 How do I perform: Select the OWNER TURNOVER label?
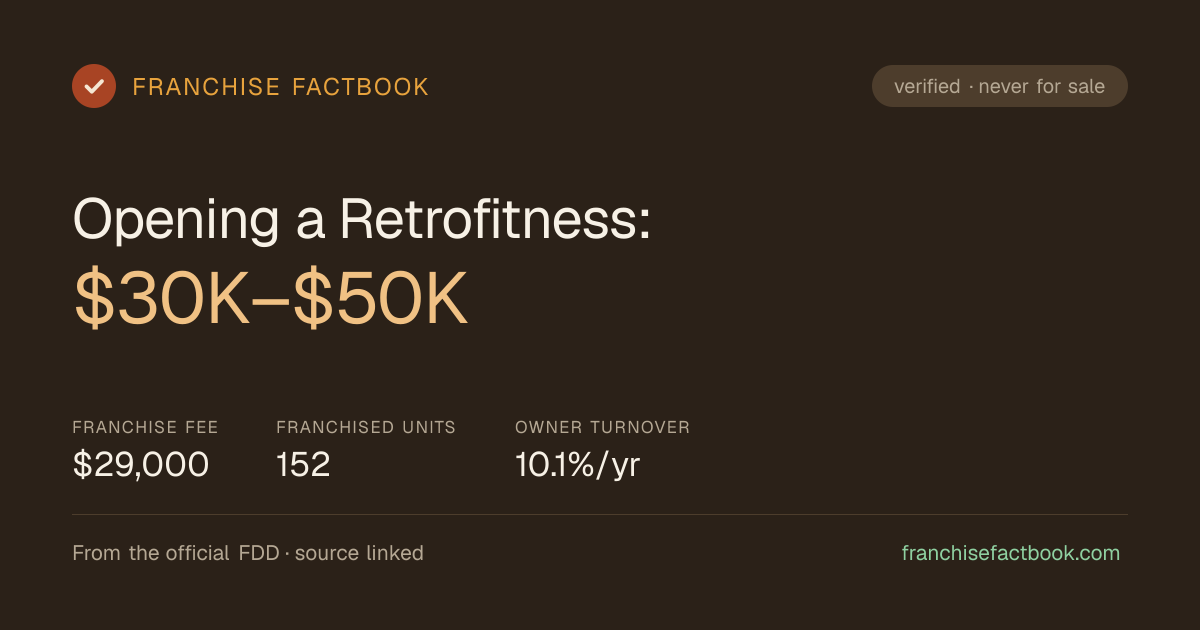tap(602, 427)
